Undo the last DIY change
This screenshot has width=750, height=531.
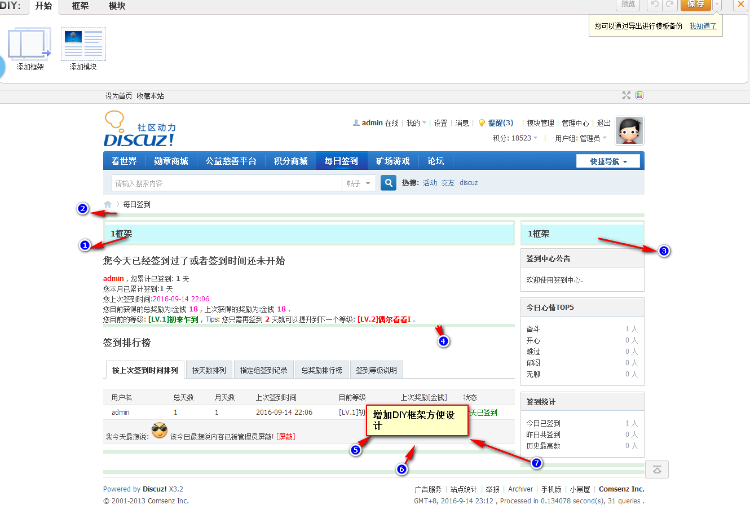654,4
